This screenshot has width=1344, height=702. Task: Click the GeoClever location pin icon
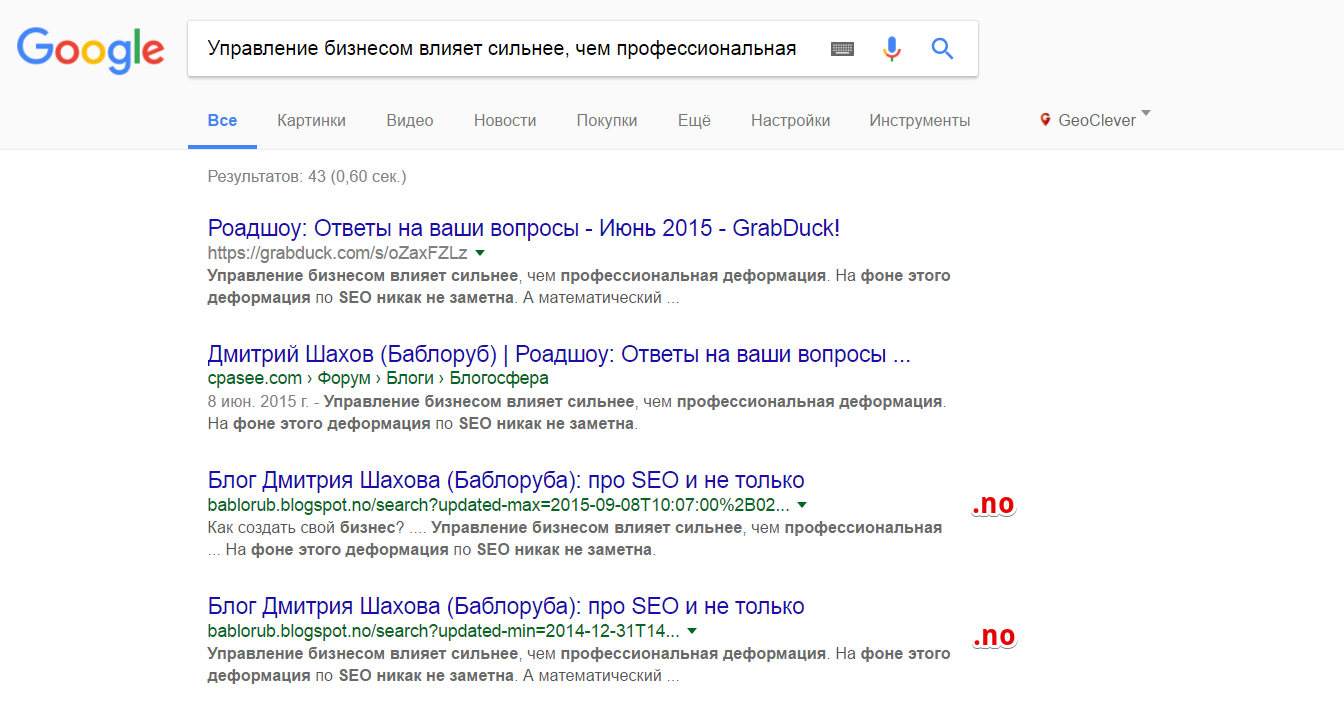1046,120
